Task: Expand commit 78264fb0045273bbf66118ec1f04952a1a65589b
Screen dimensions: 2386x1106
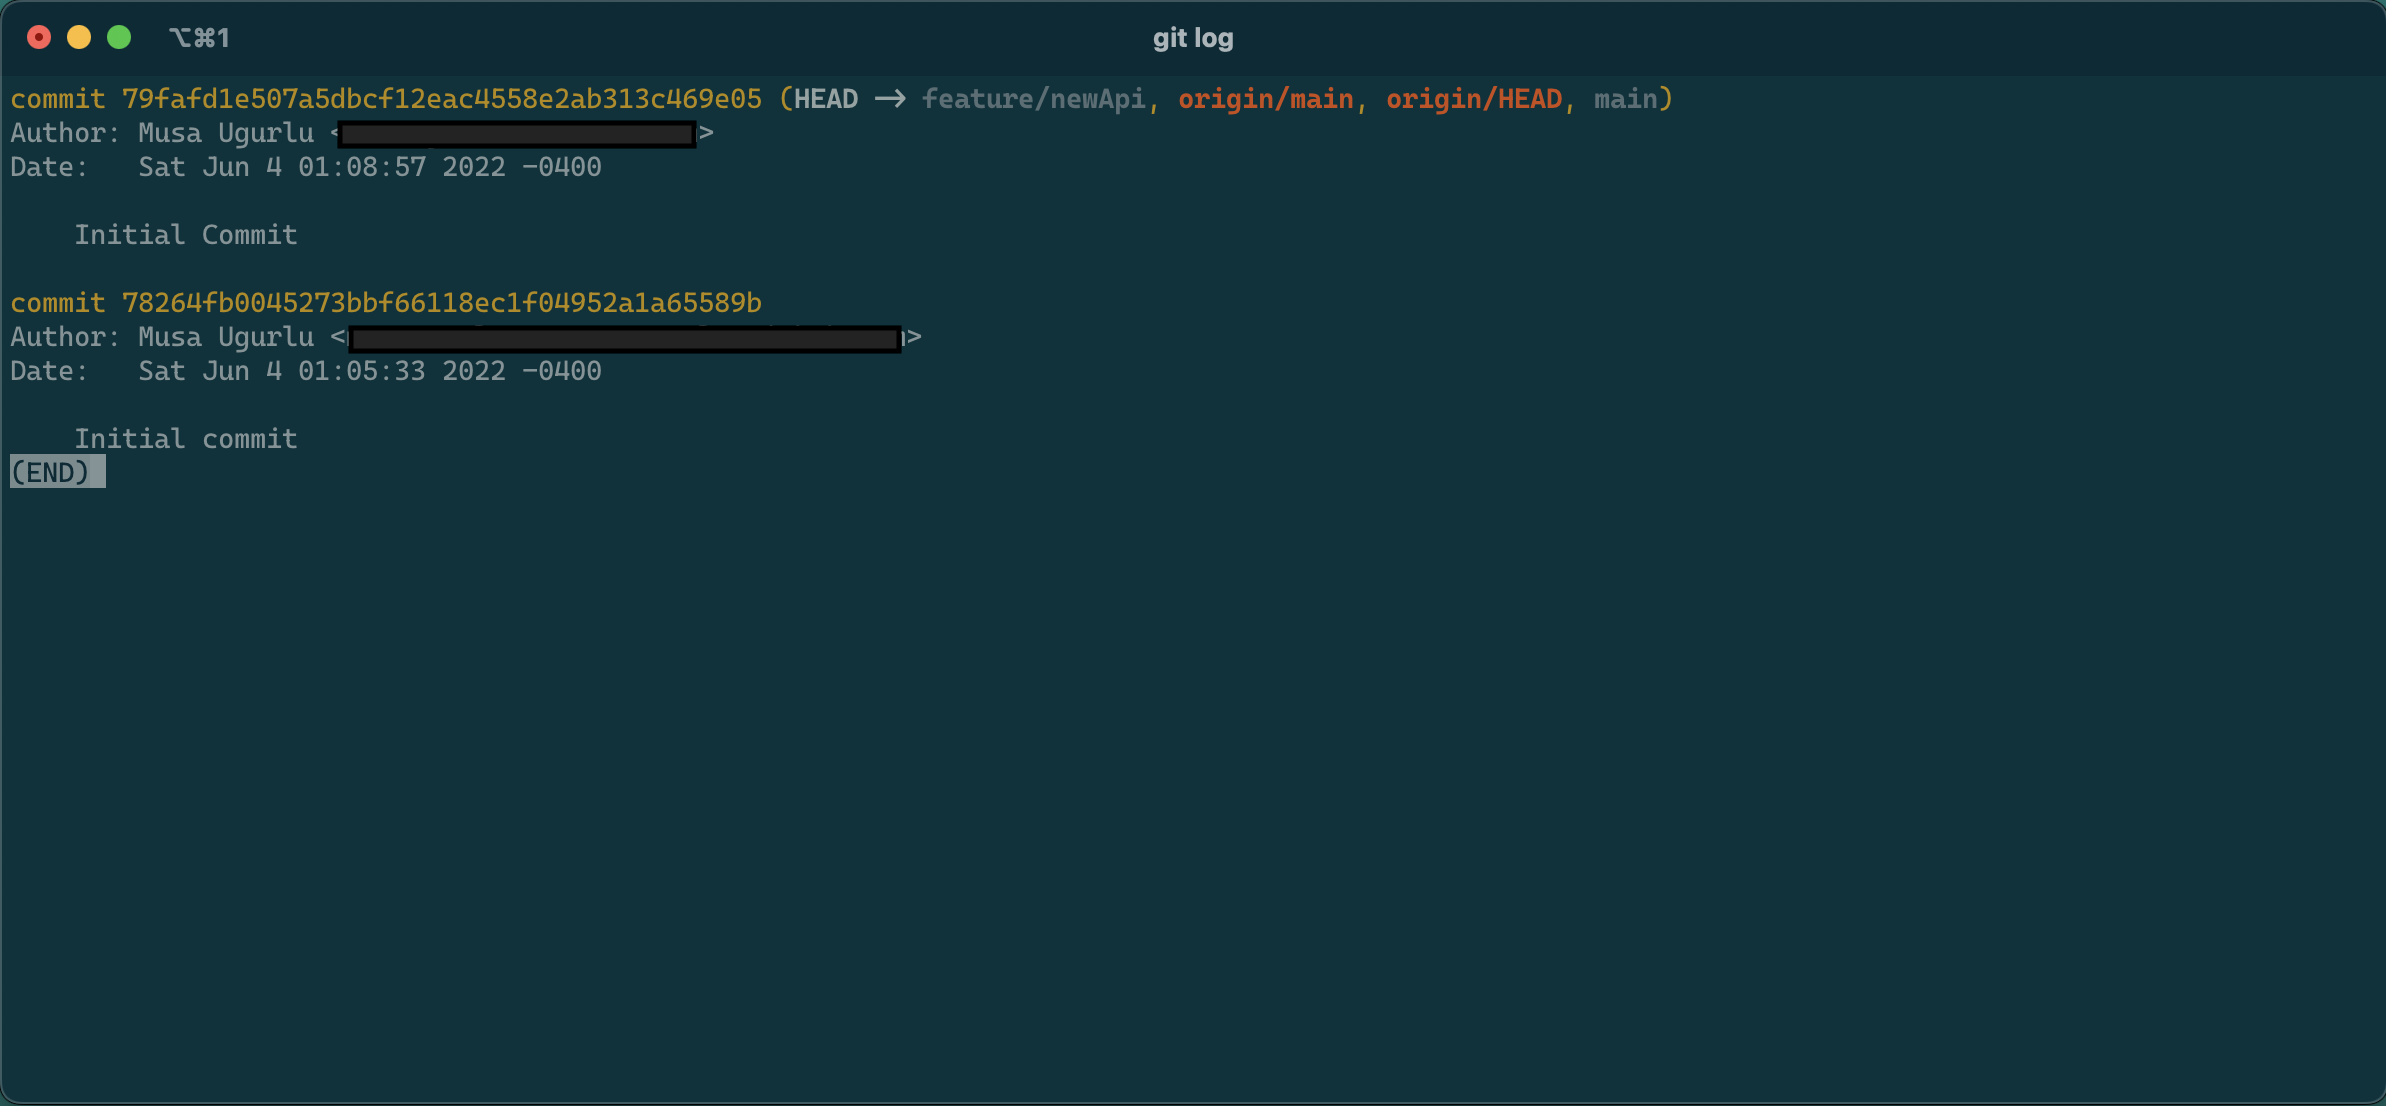Action: coord(441,302)
